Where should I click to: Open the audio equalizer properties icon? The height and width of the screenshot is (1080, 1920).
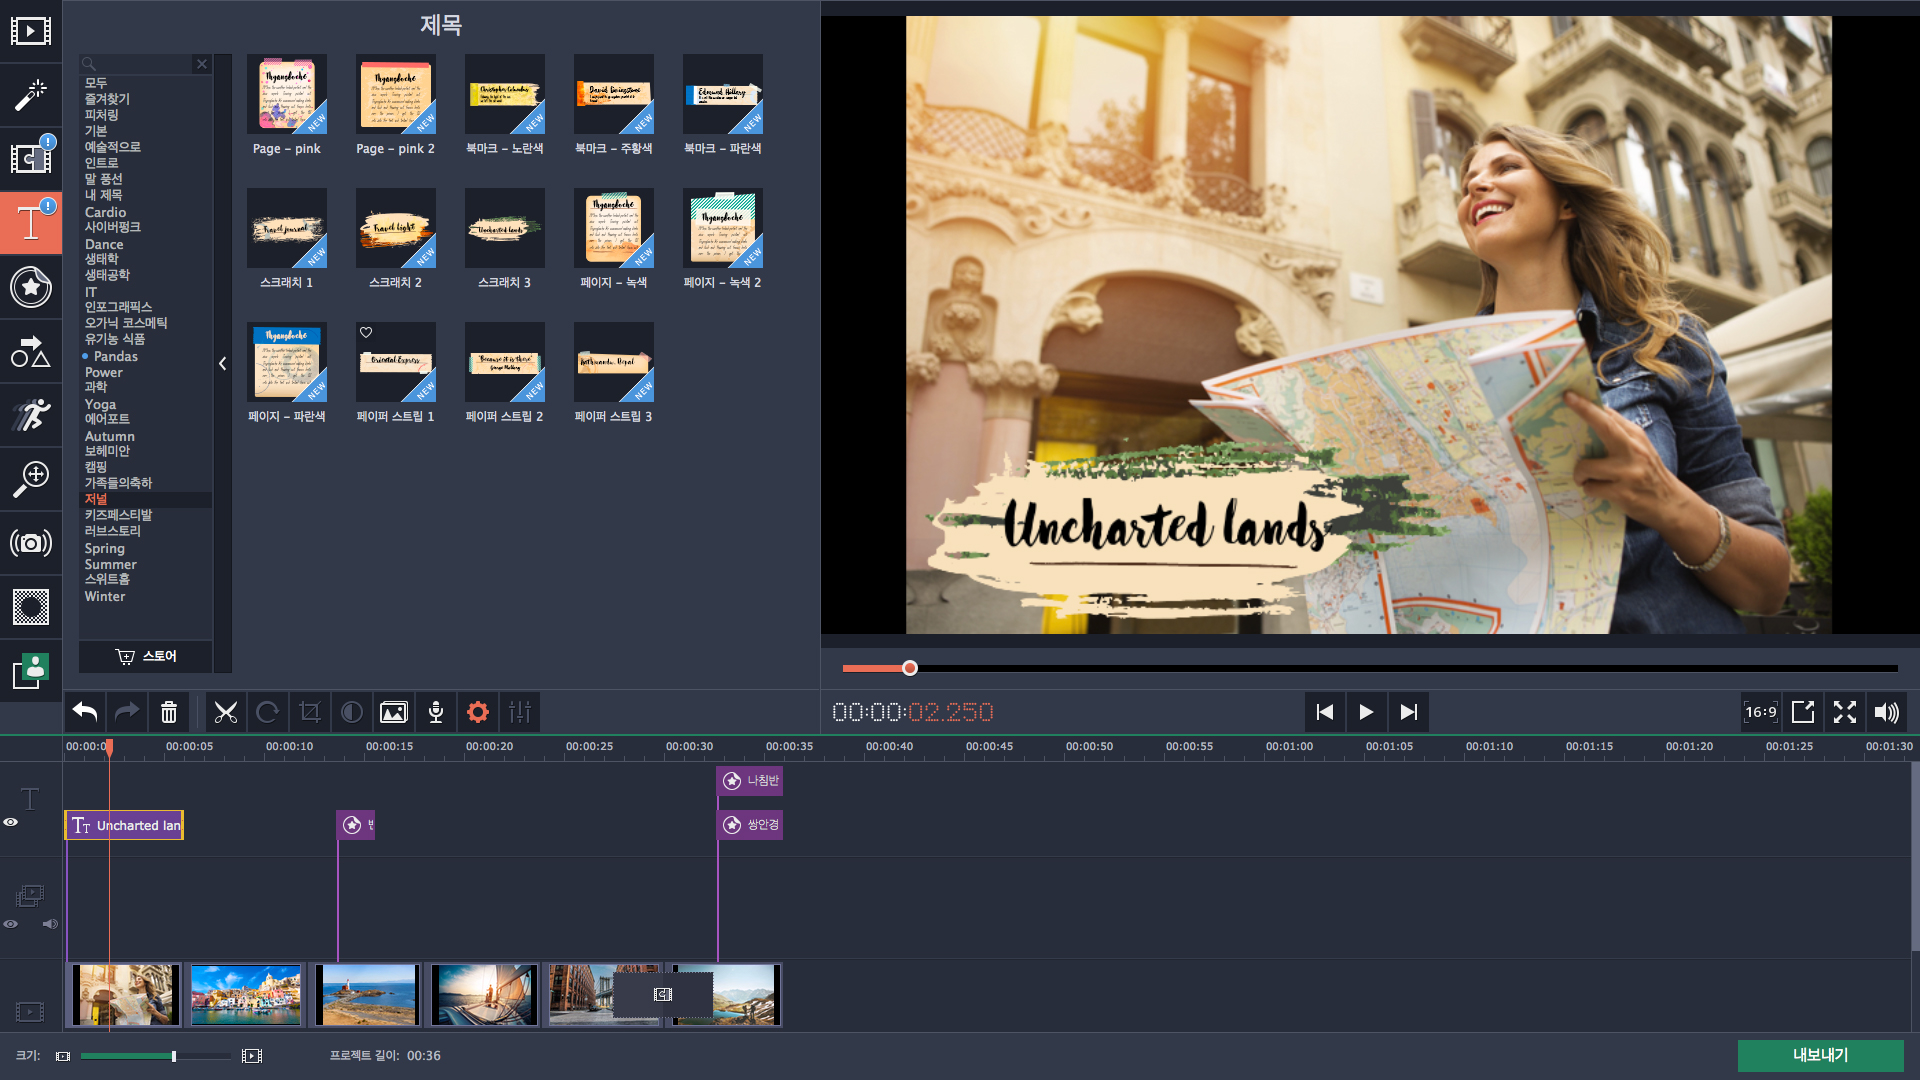520,712
